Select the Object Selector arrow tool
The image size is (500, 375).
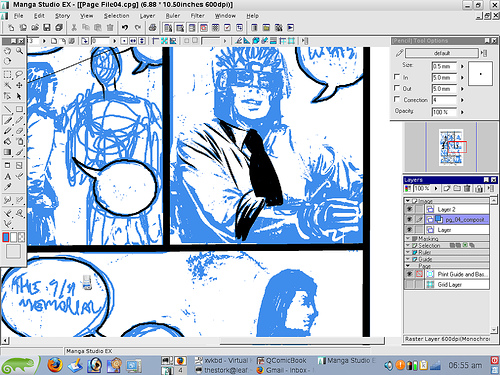tap(19, 96)
